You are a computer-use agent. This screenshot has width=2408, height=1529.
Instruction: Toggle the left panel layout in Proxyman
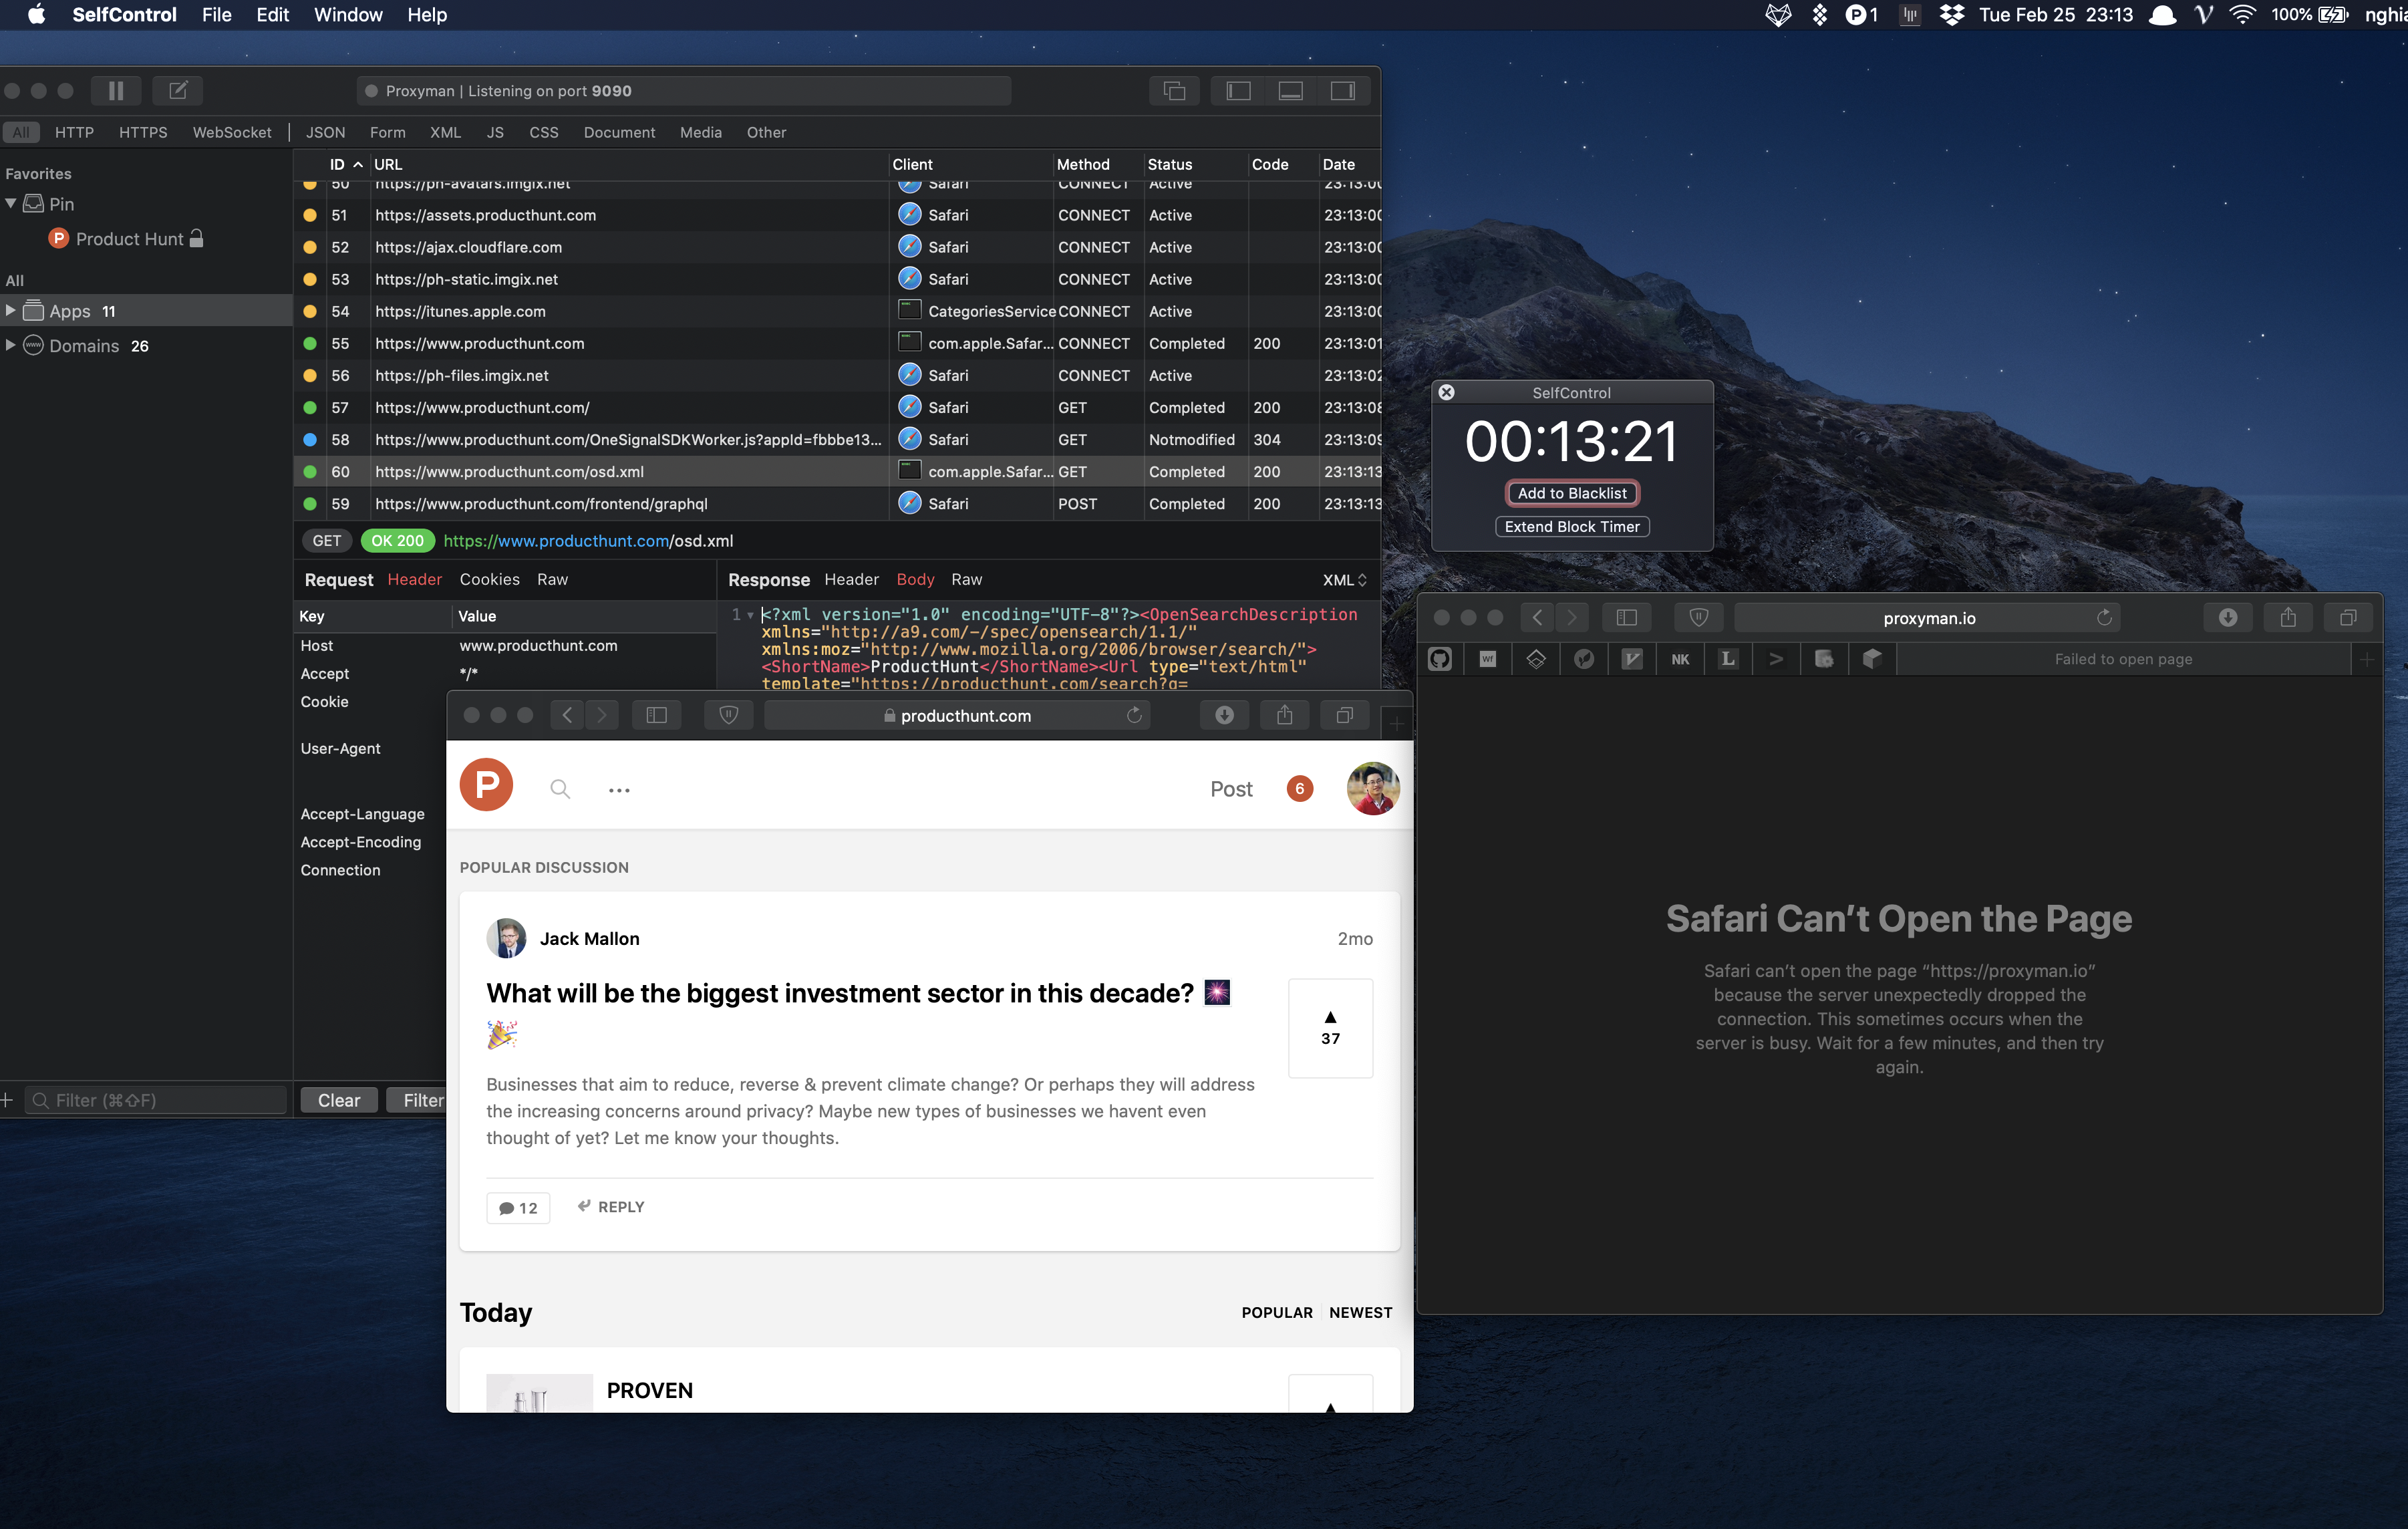tap(1237, 90)
